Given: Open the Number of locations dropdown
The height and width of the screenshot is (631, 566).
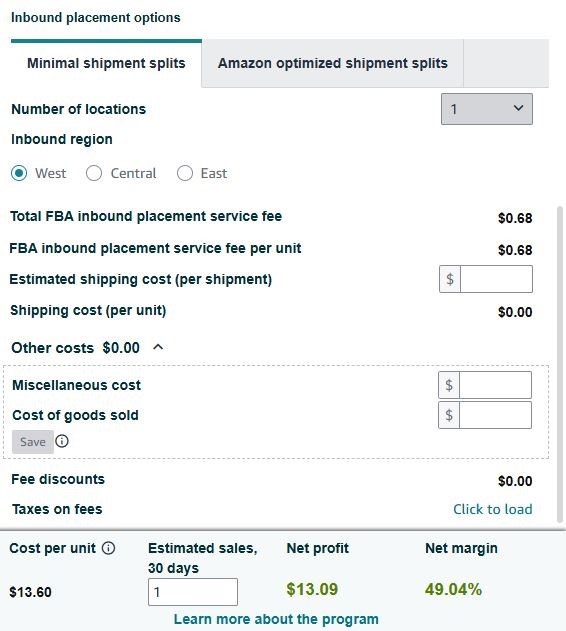Looking at the screenshot, I should 487,109.
